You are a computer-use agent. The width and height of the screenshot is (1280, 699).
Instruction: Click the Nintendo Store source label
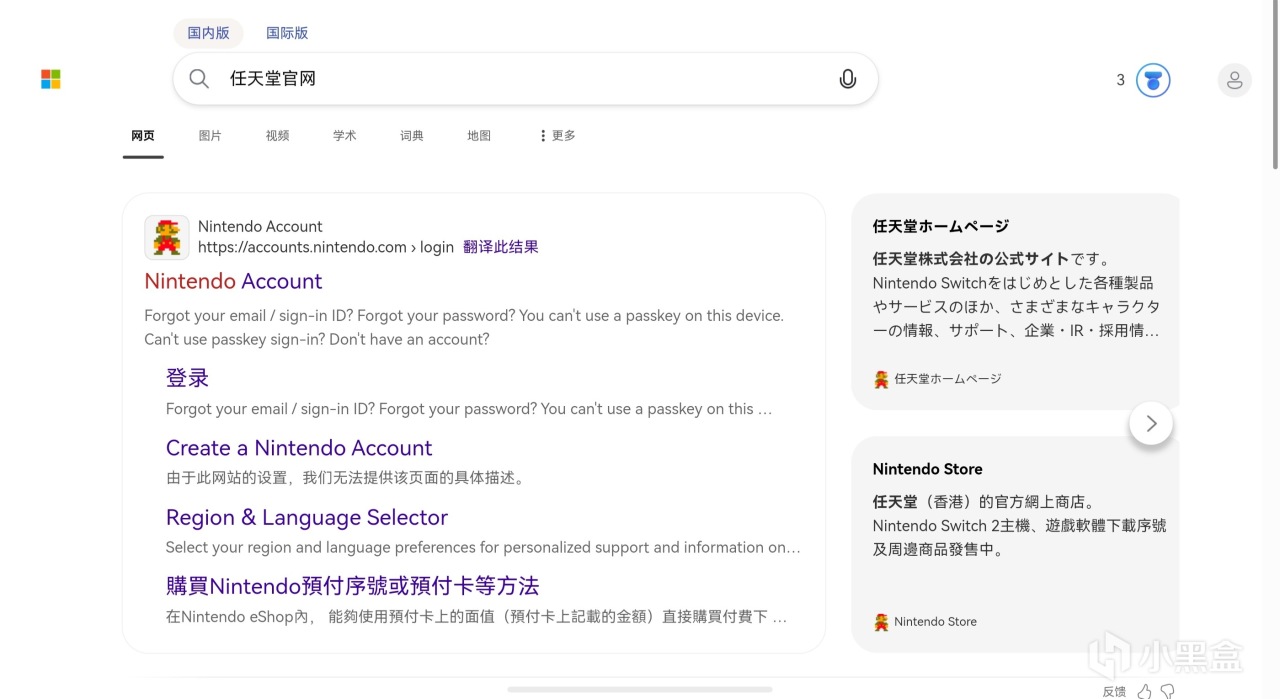[x=935, y=622]
